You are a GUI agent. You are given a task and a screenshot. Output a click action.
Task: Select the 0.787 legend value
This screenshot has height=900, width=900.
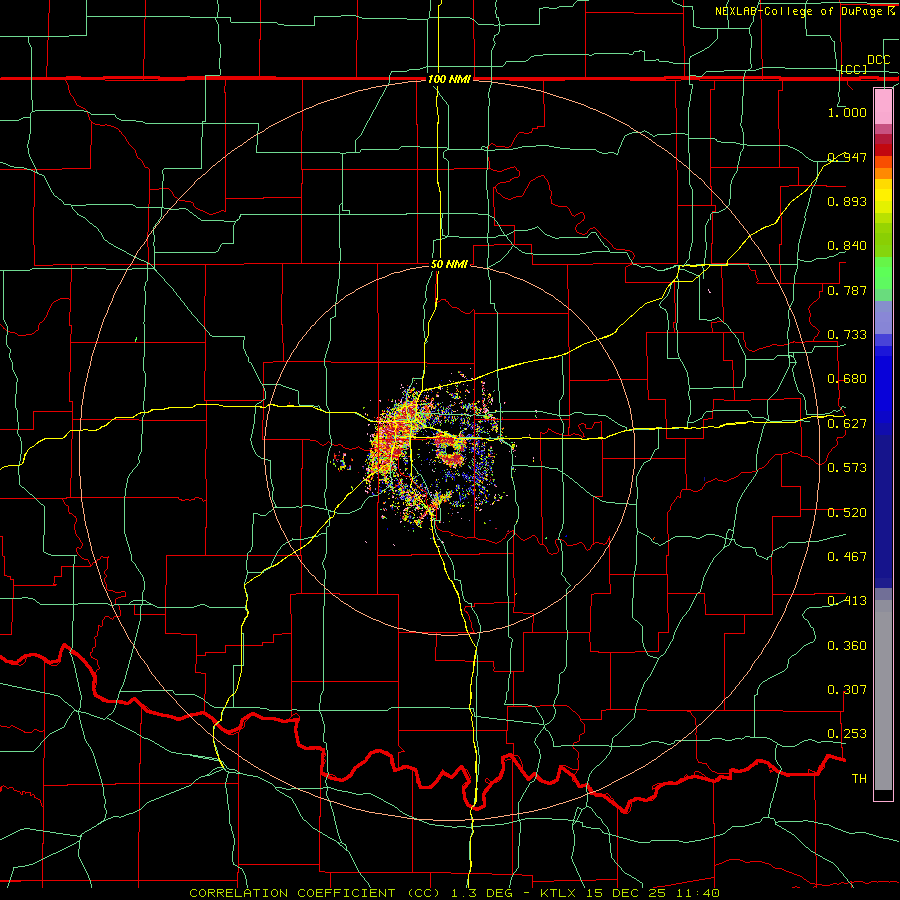click(x=847, y=290)
